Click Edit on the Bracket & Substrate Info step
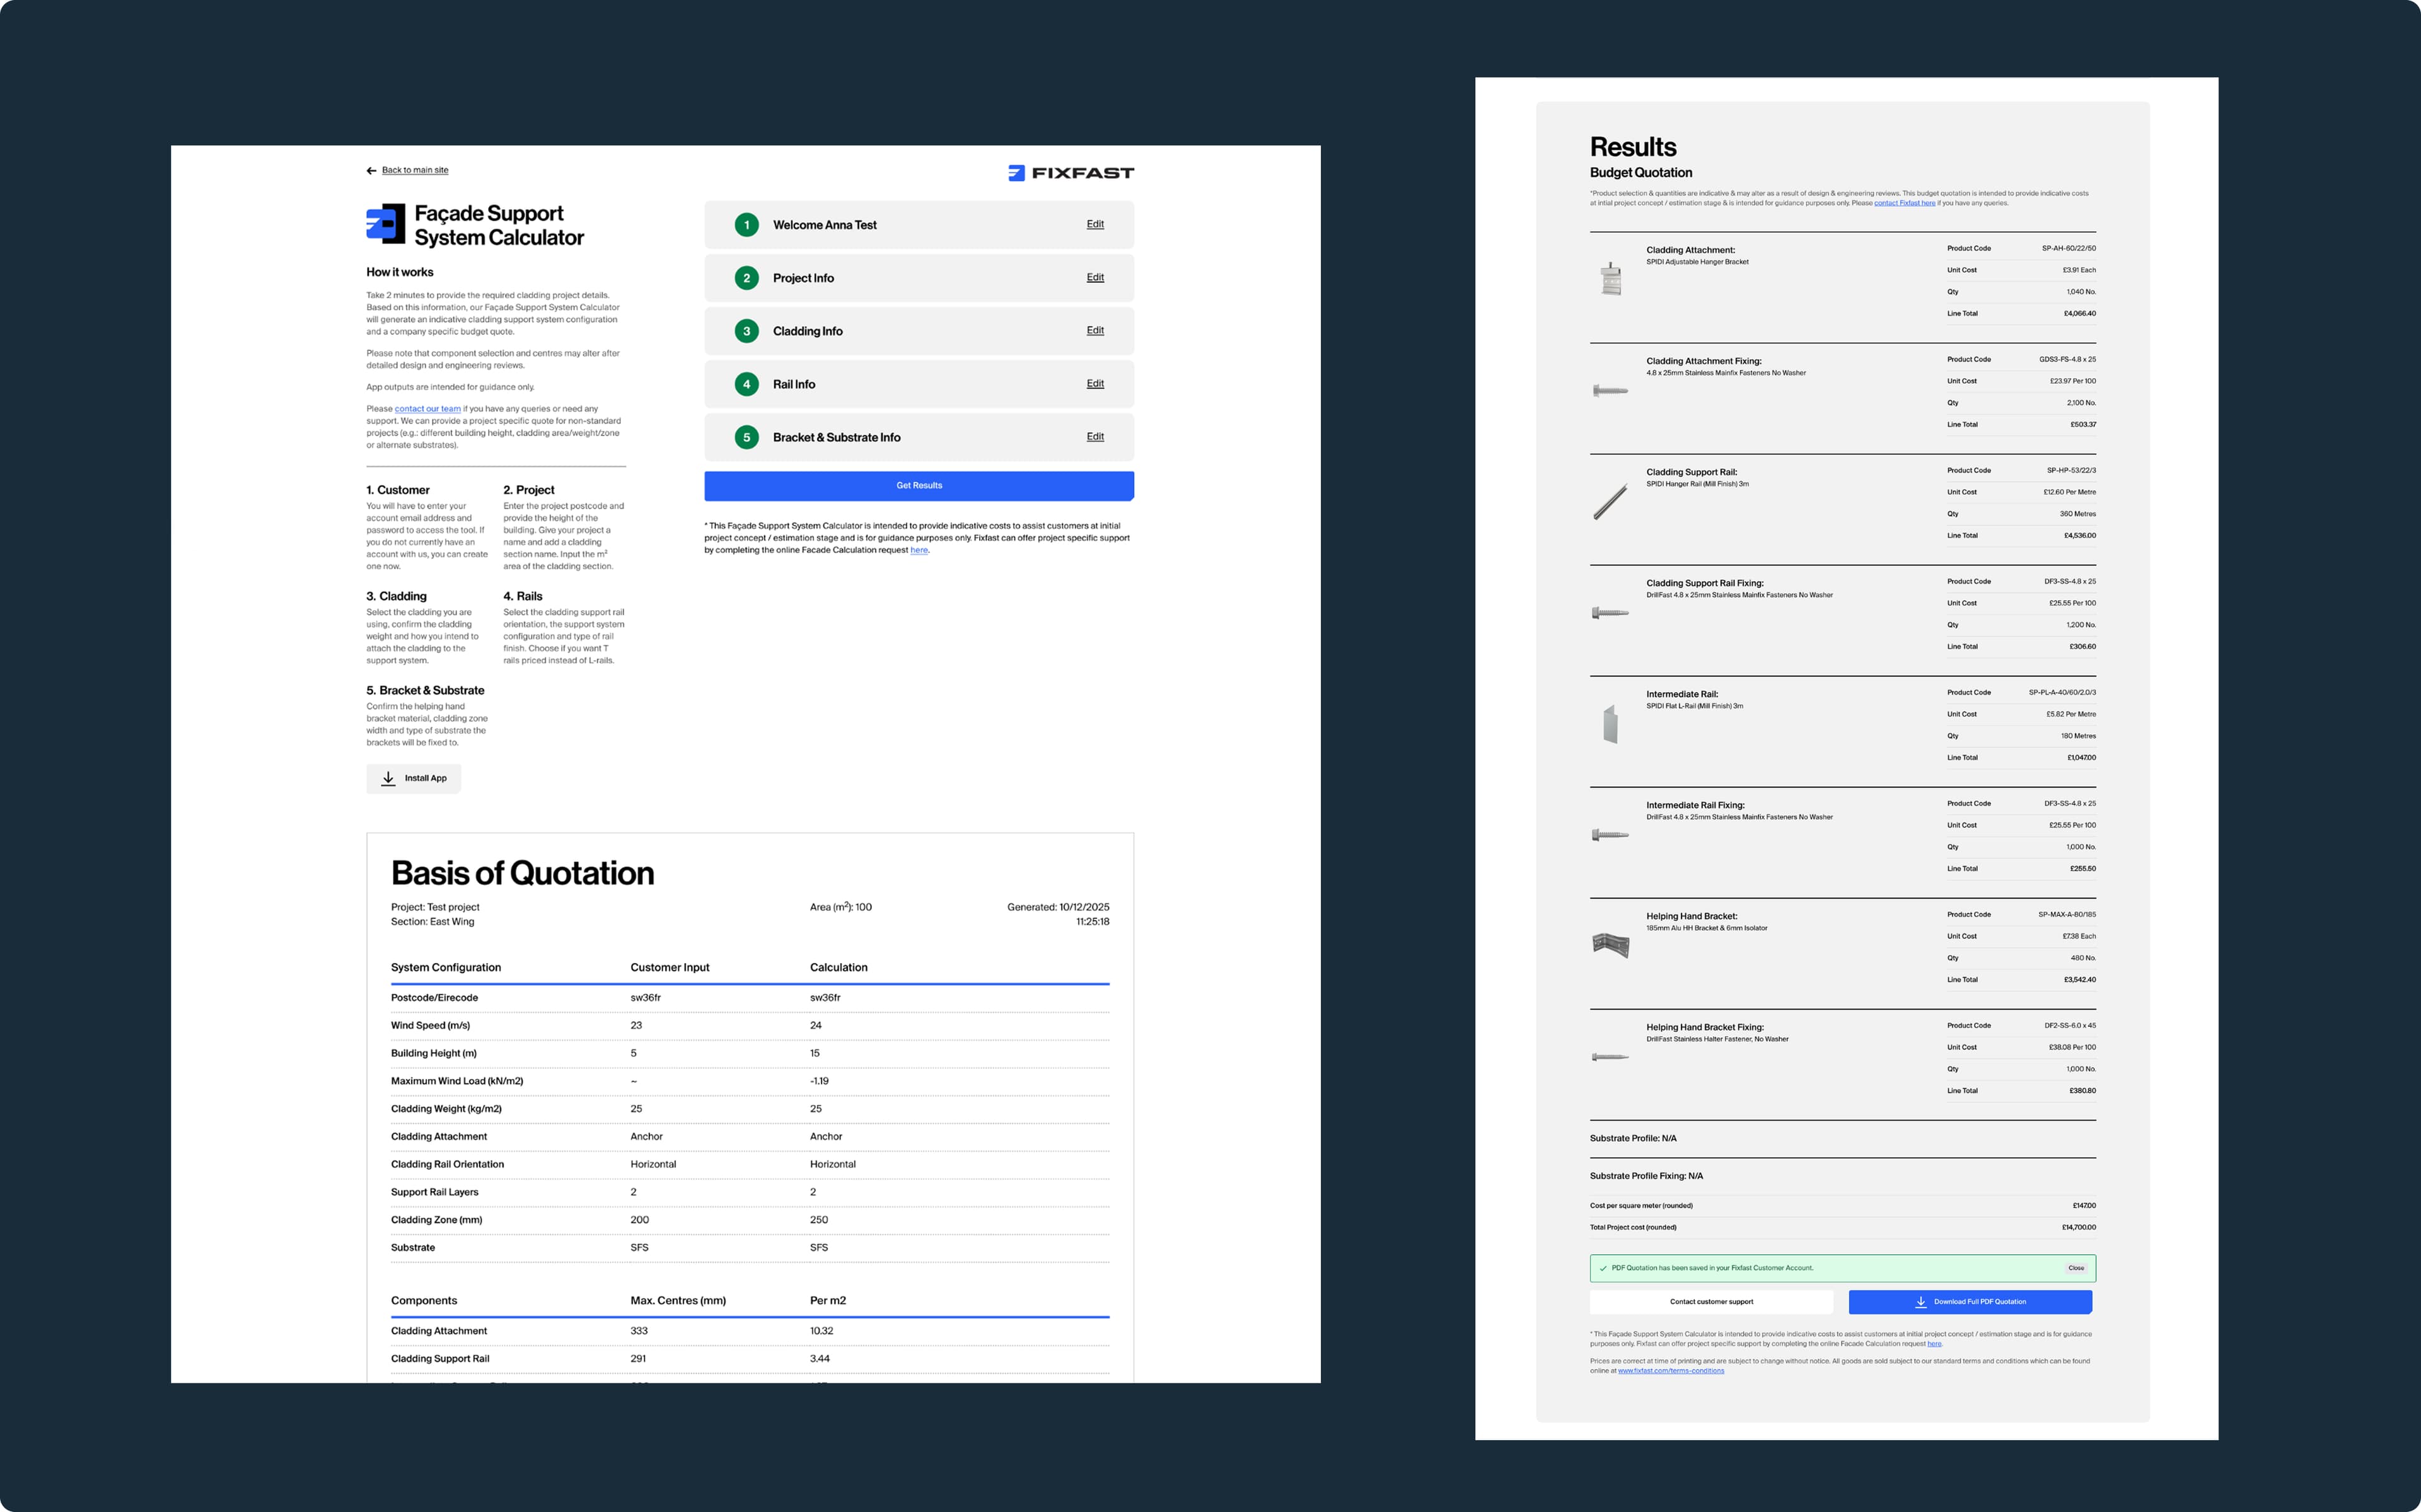 pos(1095,437)
